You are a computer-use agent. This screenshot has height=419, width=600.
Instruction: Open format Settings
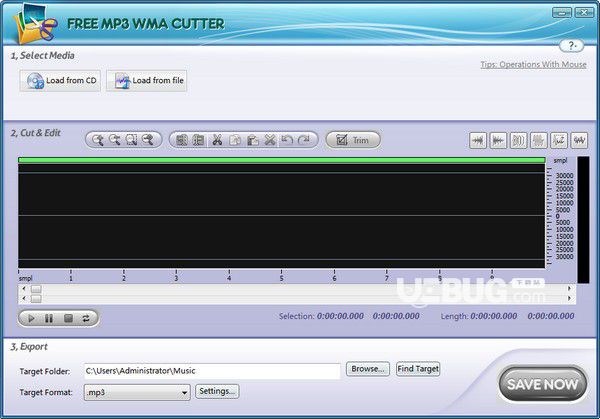217,391
